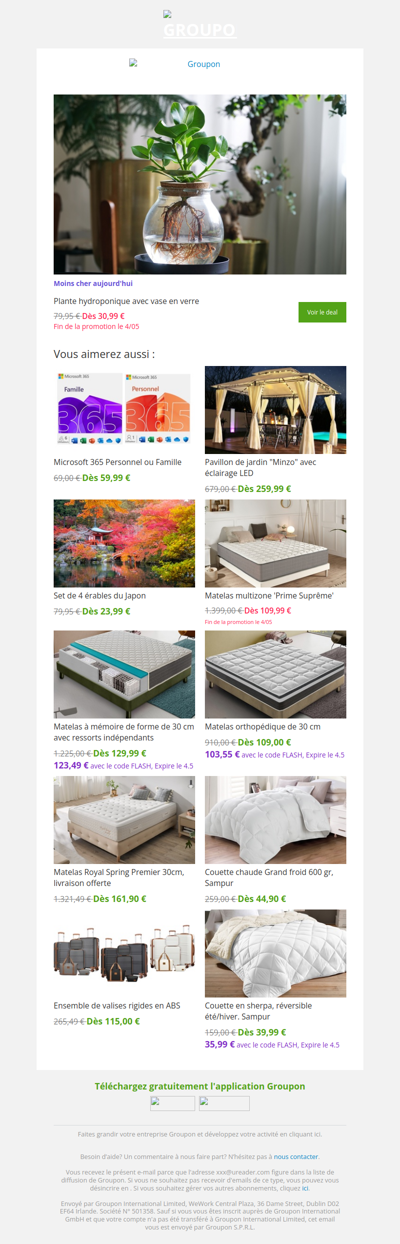Open the hydroponic plant vase image
400x1244 pixels.
coord(200,185)
